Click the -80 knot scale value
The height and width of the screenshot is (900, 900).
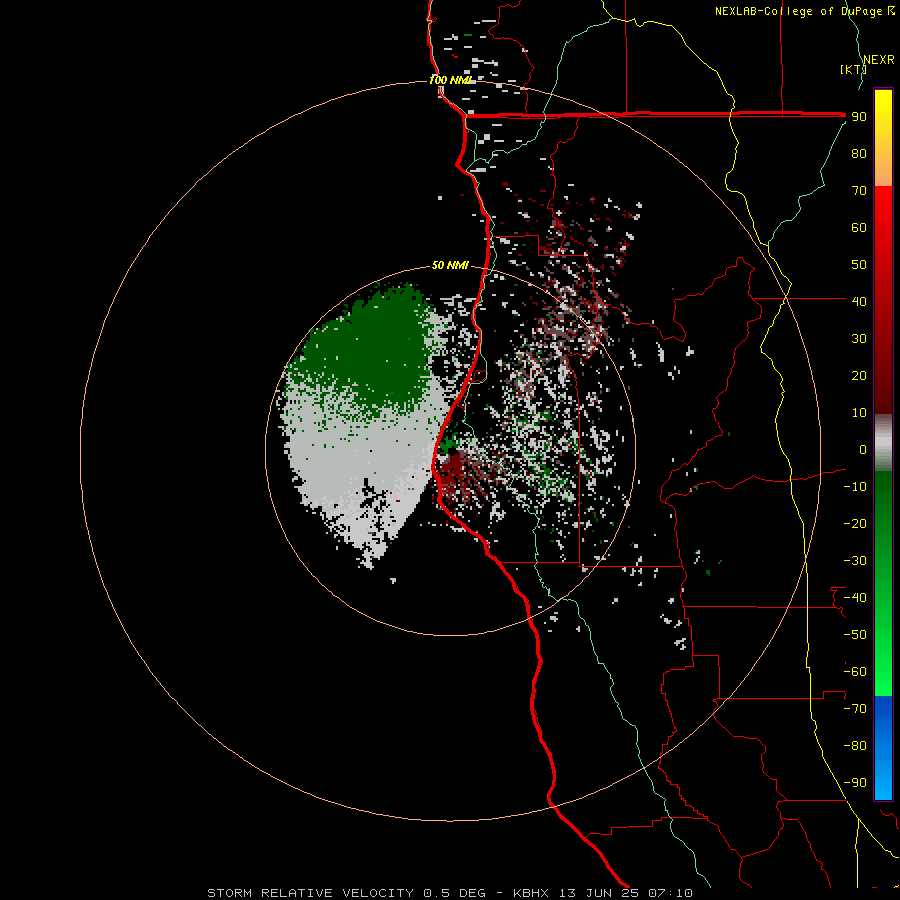(855, 746)
